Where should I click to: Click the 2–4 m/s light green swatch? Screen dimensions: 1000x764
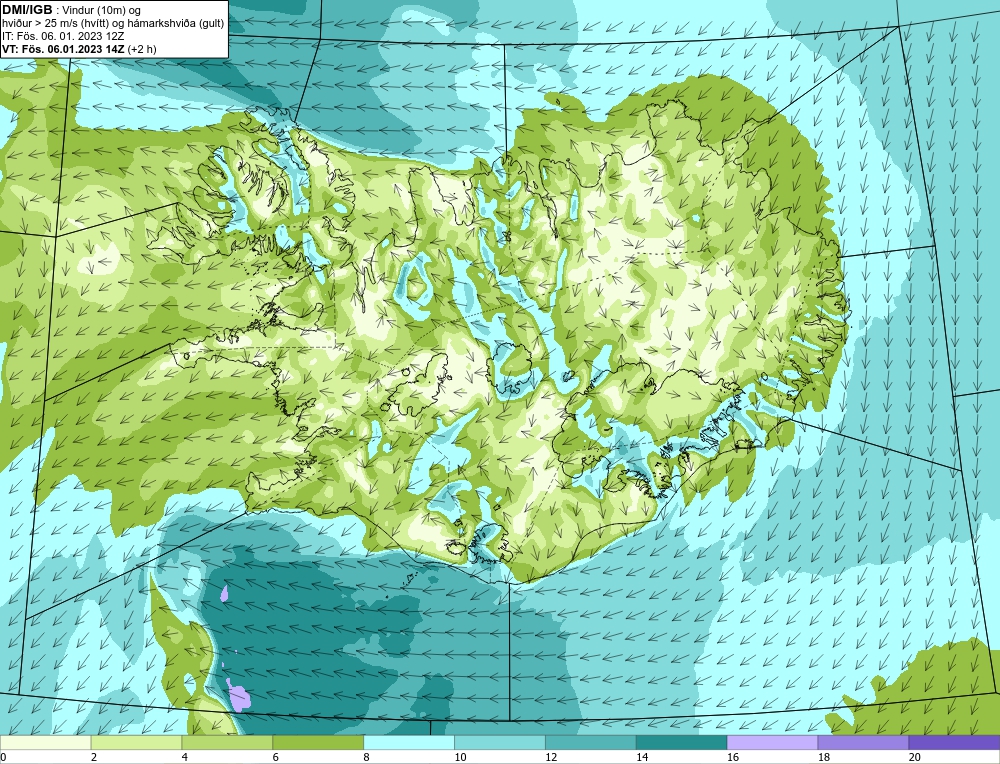(136, 743)
